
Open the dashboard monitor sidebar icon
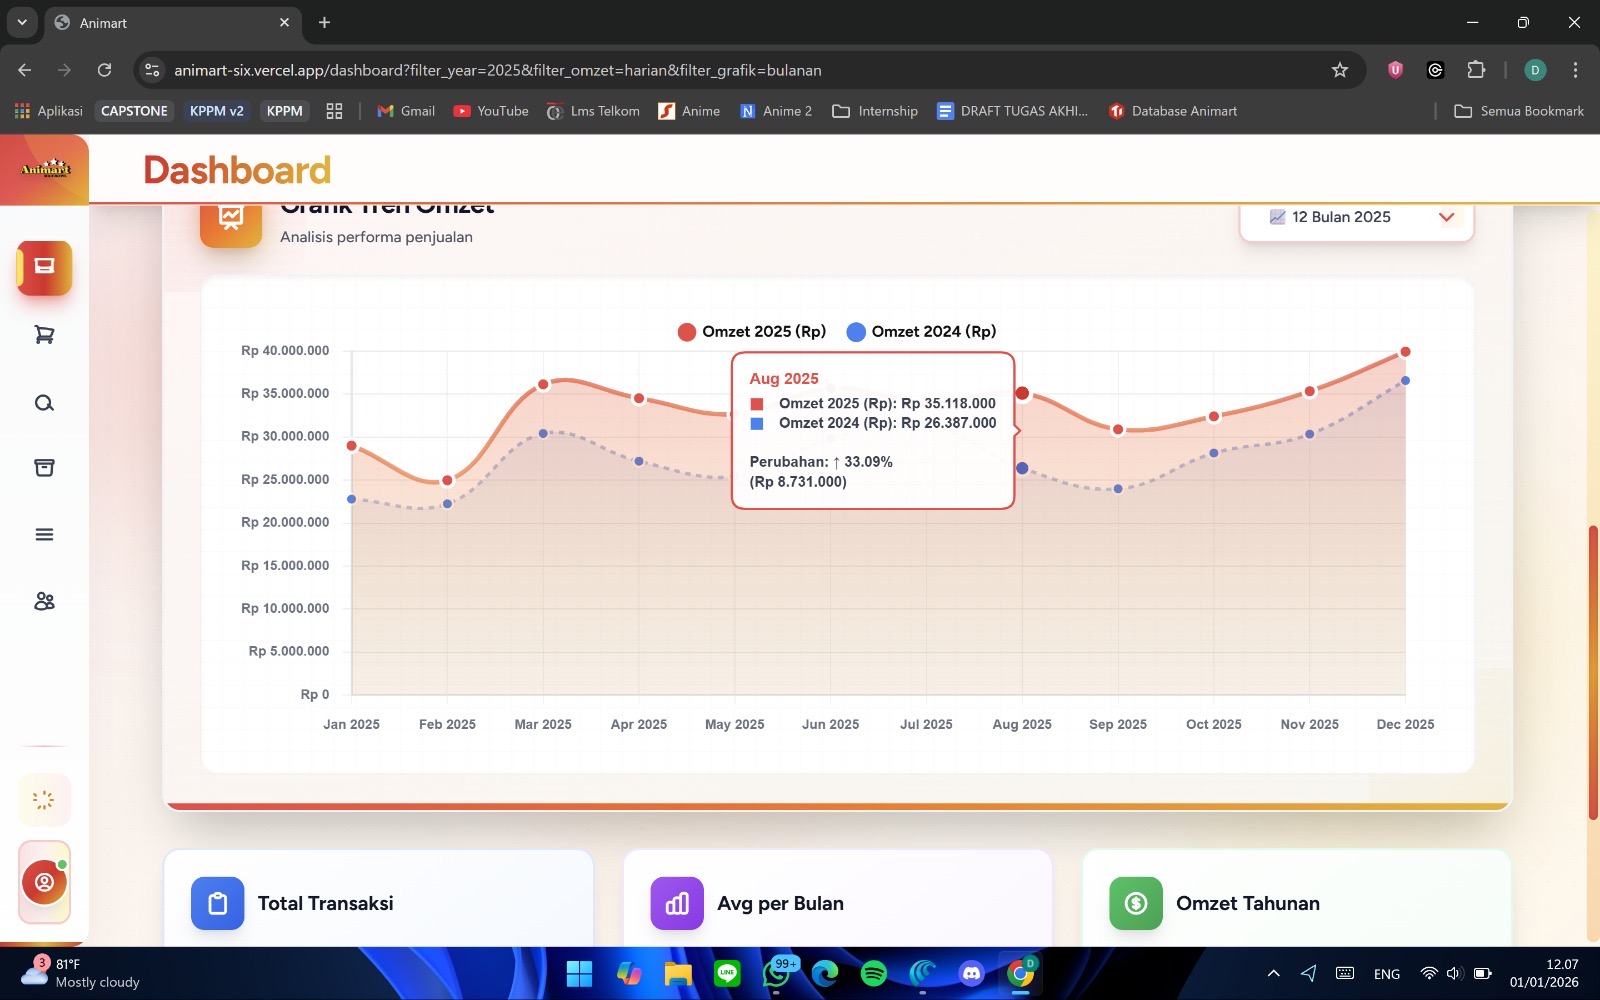tap(44, 267)
